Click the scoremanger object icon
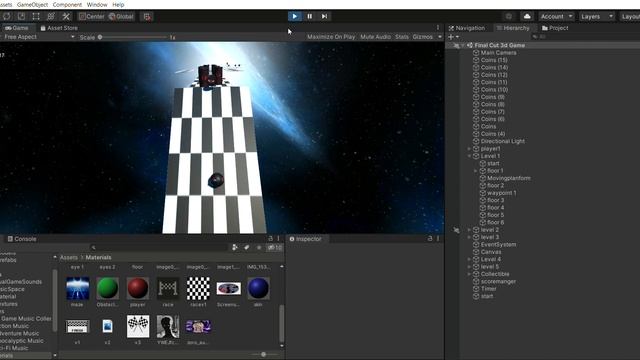The width and height of the screenshot is (640, 360). (476, 281)
